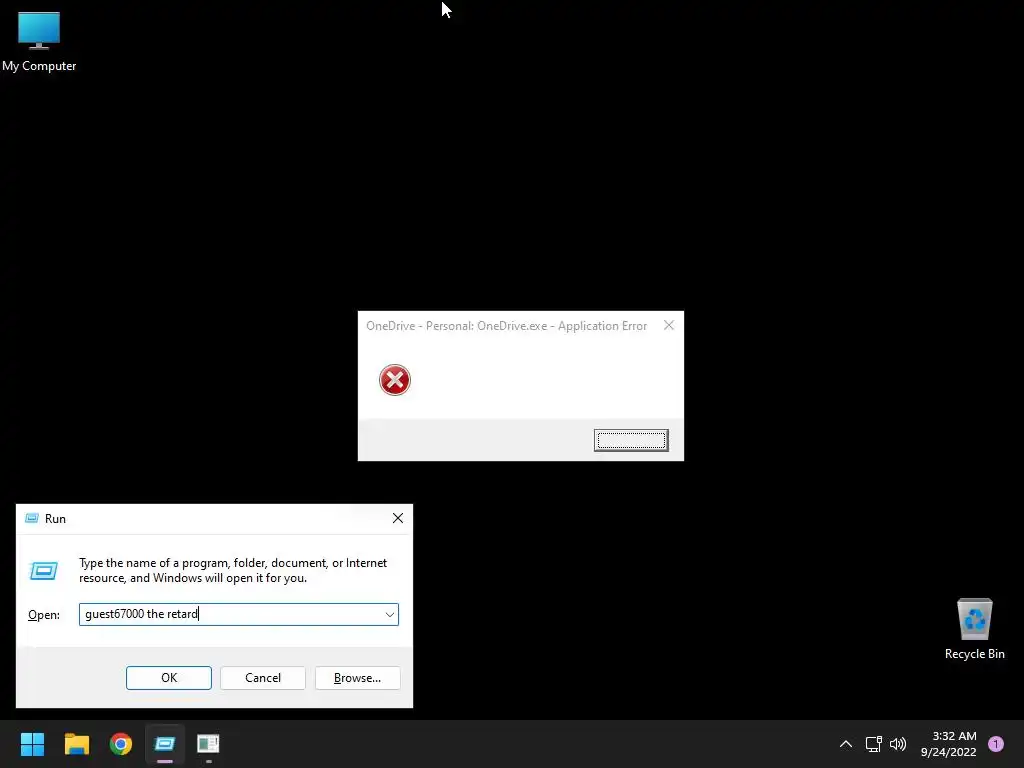
Task: Expand the Open history dropdown arrow
Action: (390, 615)
